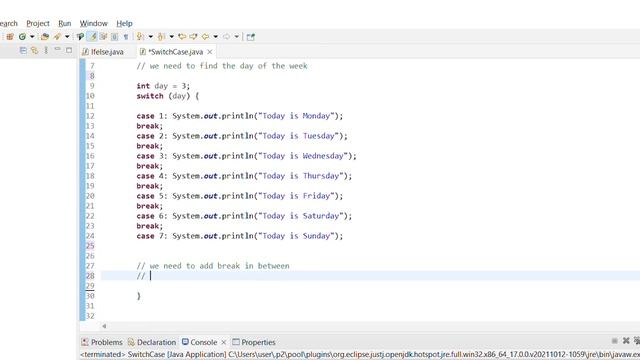Click the 'break;' statement on line 13
Screen dimensions: 640x360
(150, 126)
